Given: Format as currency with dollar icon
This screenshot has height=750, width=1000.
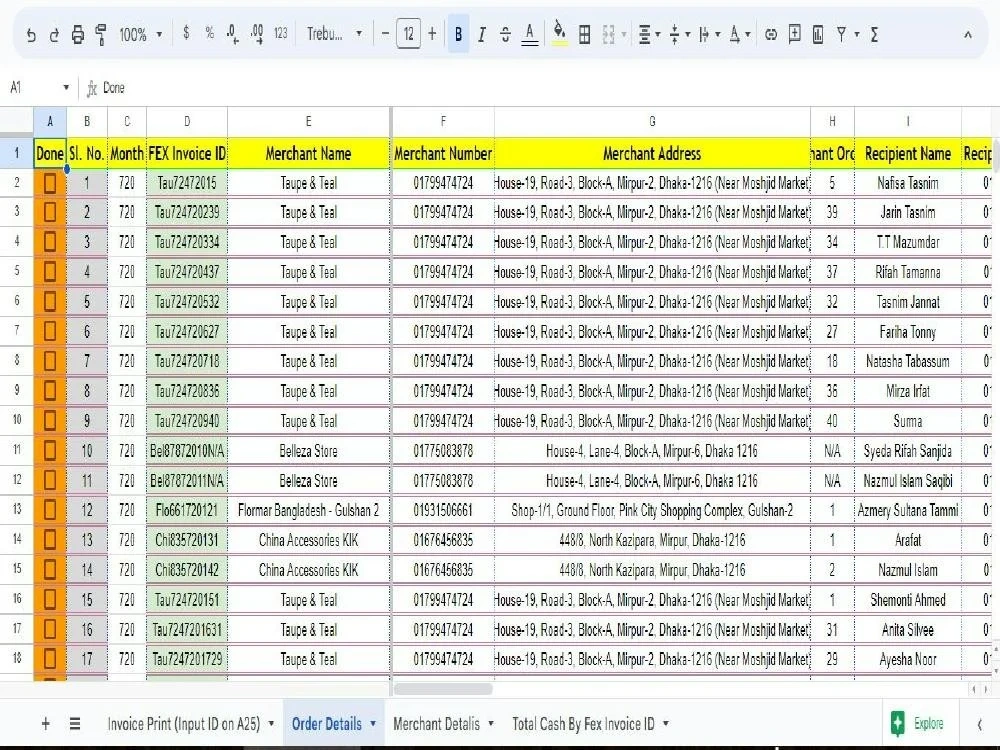Looking at the screenshot, I should (186, 33).
